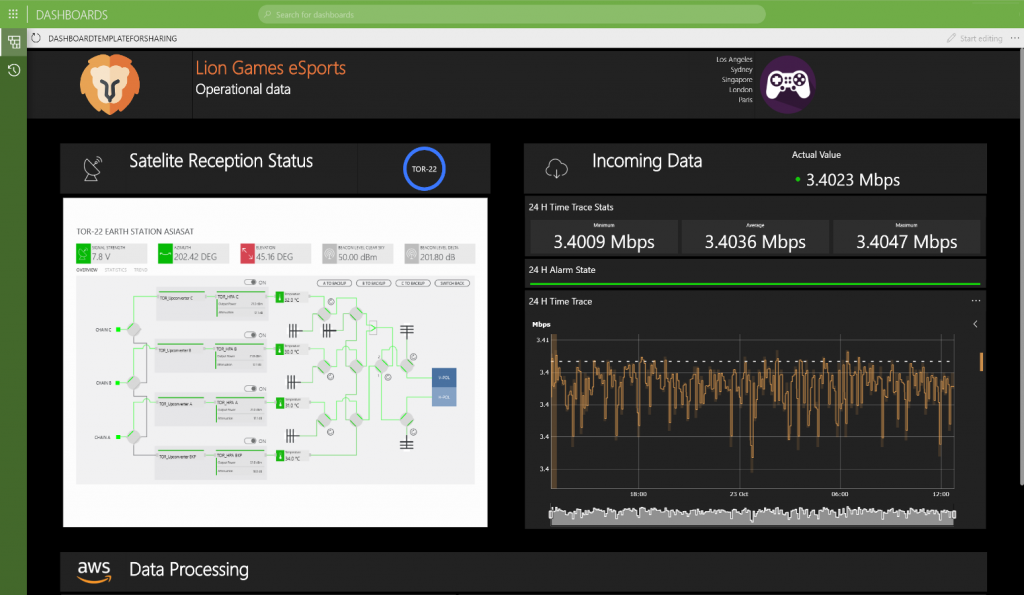Click the 3.4009 Mbps minimum value
1024x595 pixels.
(604, 242)
